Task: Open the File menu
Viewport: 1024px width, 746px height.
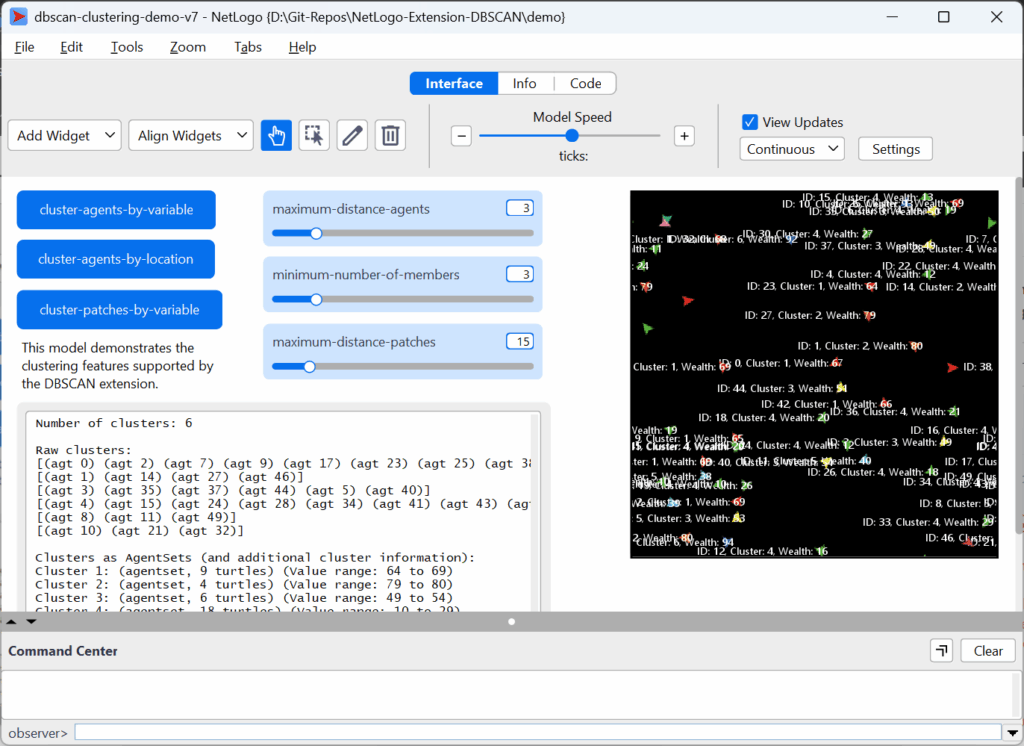Action: (x=24, y=47)
